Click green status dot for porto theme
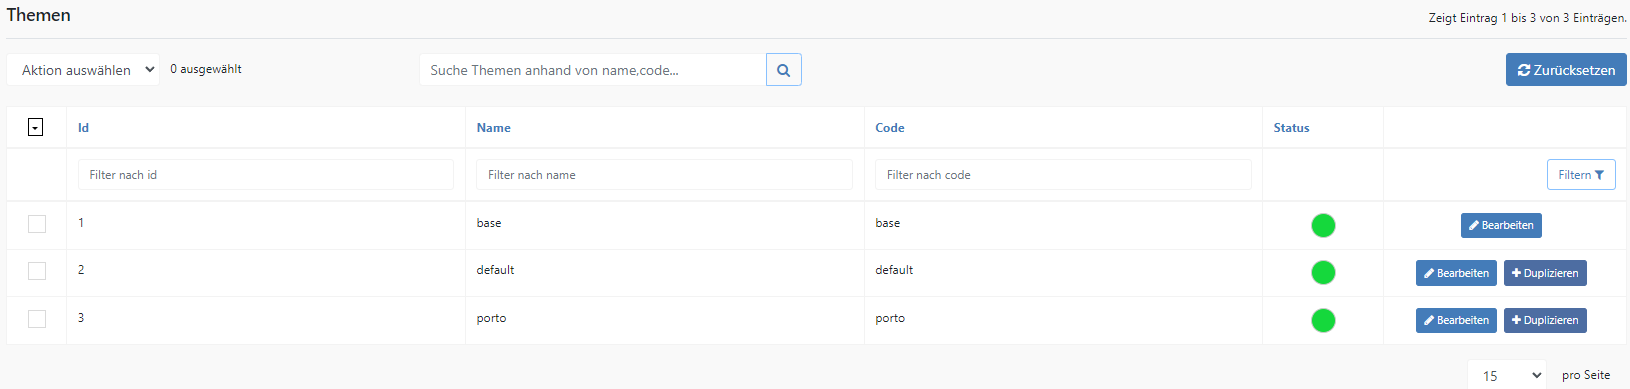Viewport: 1630px width, 389px height. click(1323, 320)
